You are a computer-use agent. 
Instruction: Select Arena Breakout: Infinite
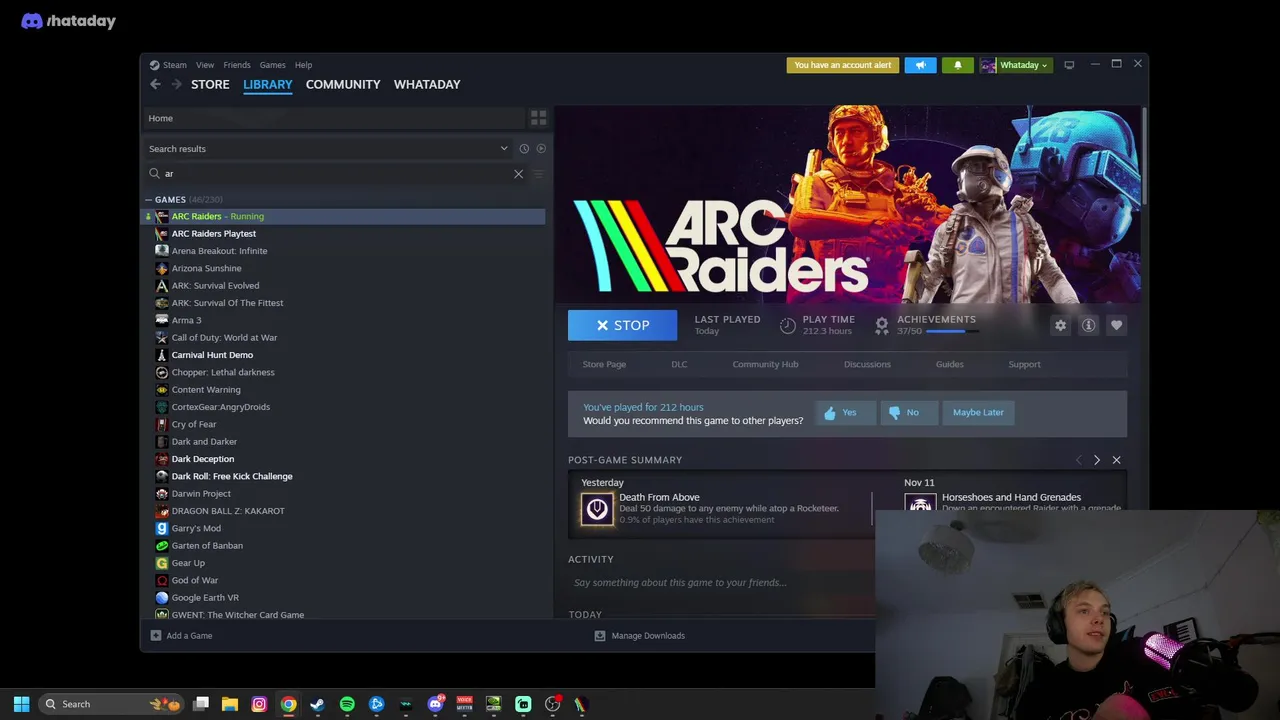click(219, 251)
